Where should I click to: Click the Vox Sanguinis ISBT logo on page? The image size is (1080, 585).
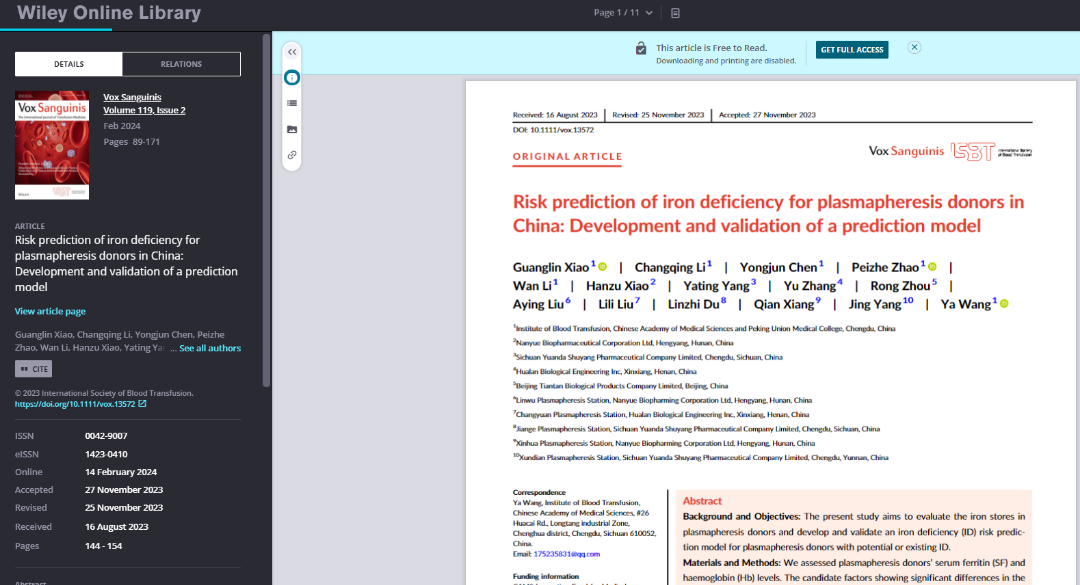point(951,151)
